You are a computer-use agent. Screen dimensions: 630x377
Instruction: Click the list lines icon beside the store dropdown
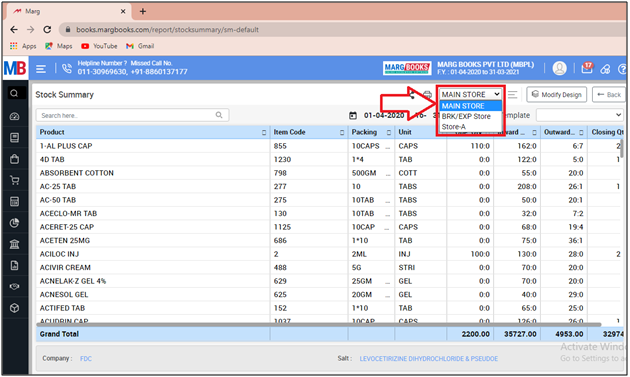pyautogui.click(x=512, y=95)
